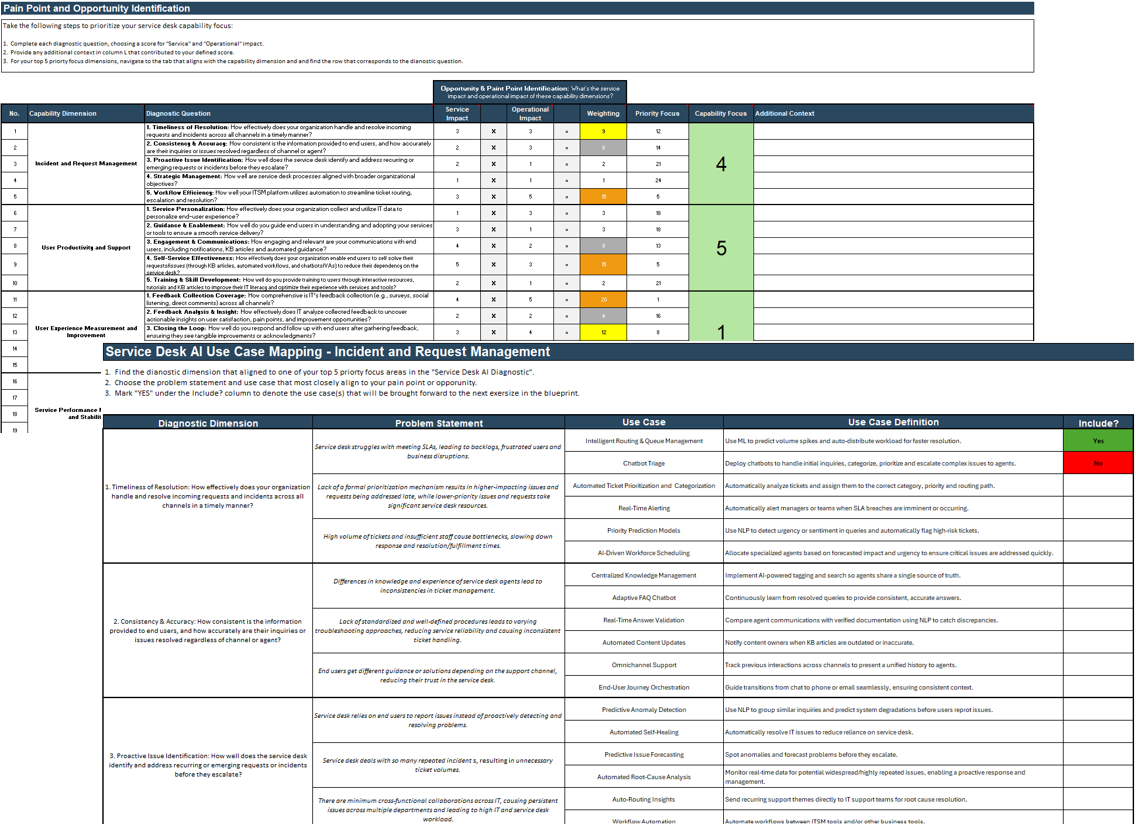Open the Include dropdown for Real-Time Alerting
1136x824 pixels.
[1097, 506]
